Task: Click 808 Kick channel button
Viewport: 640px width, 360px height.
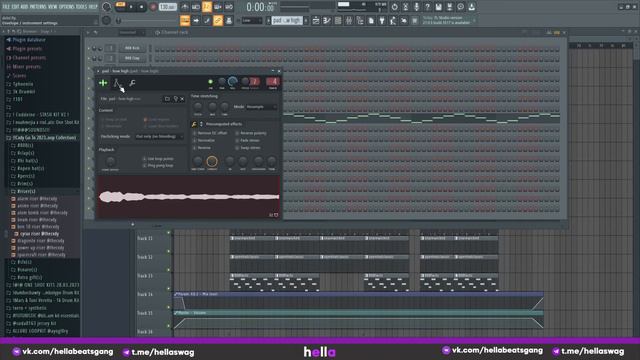Action: coord(132,48)
